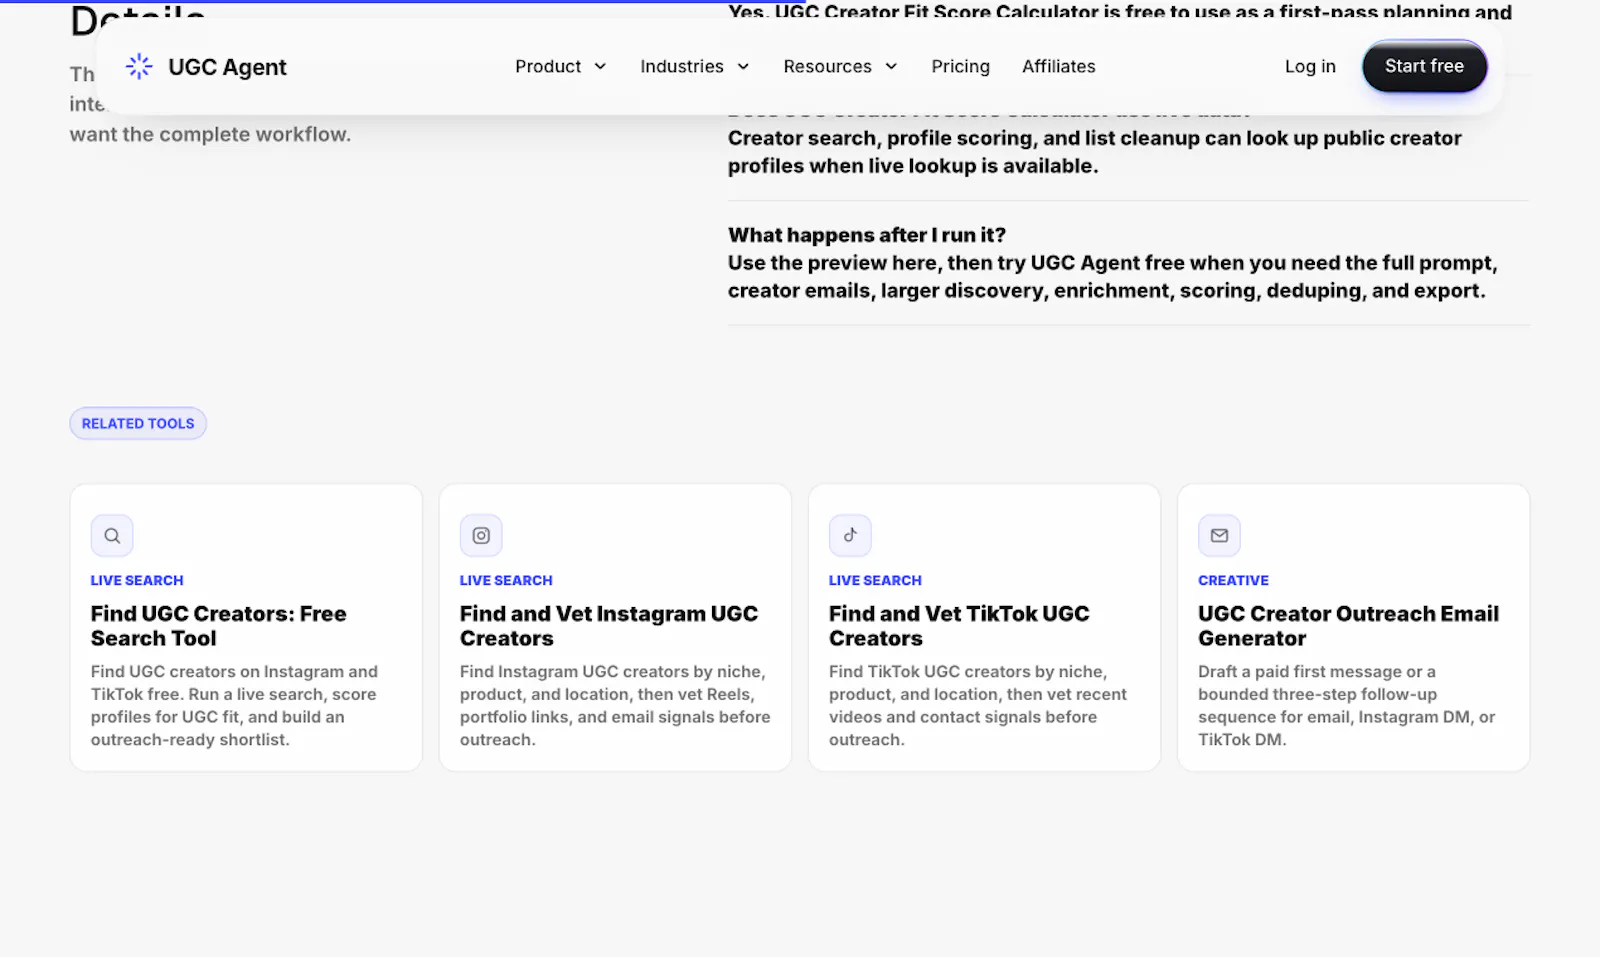Click the magnifier icon on the search tool card

112,535
